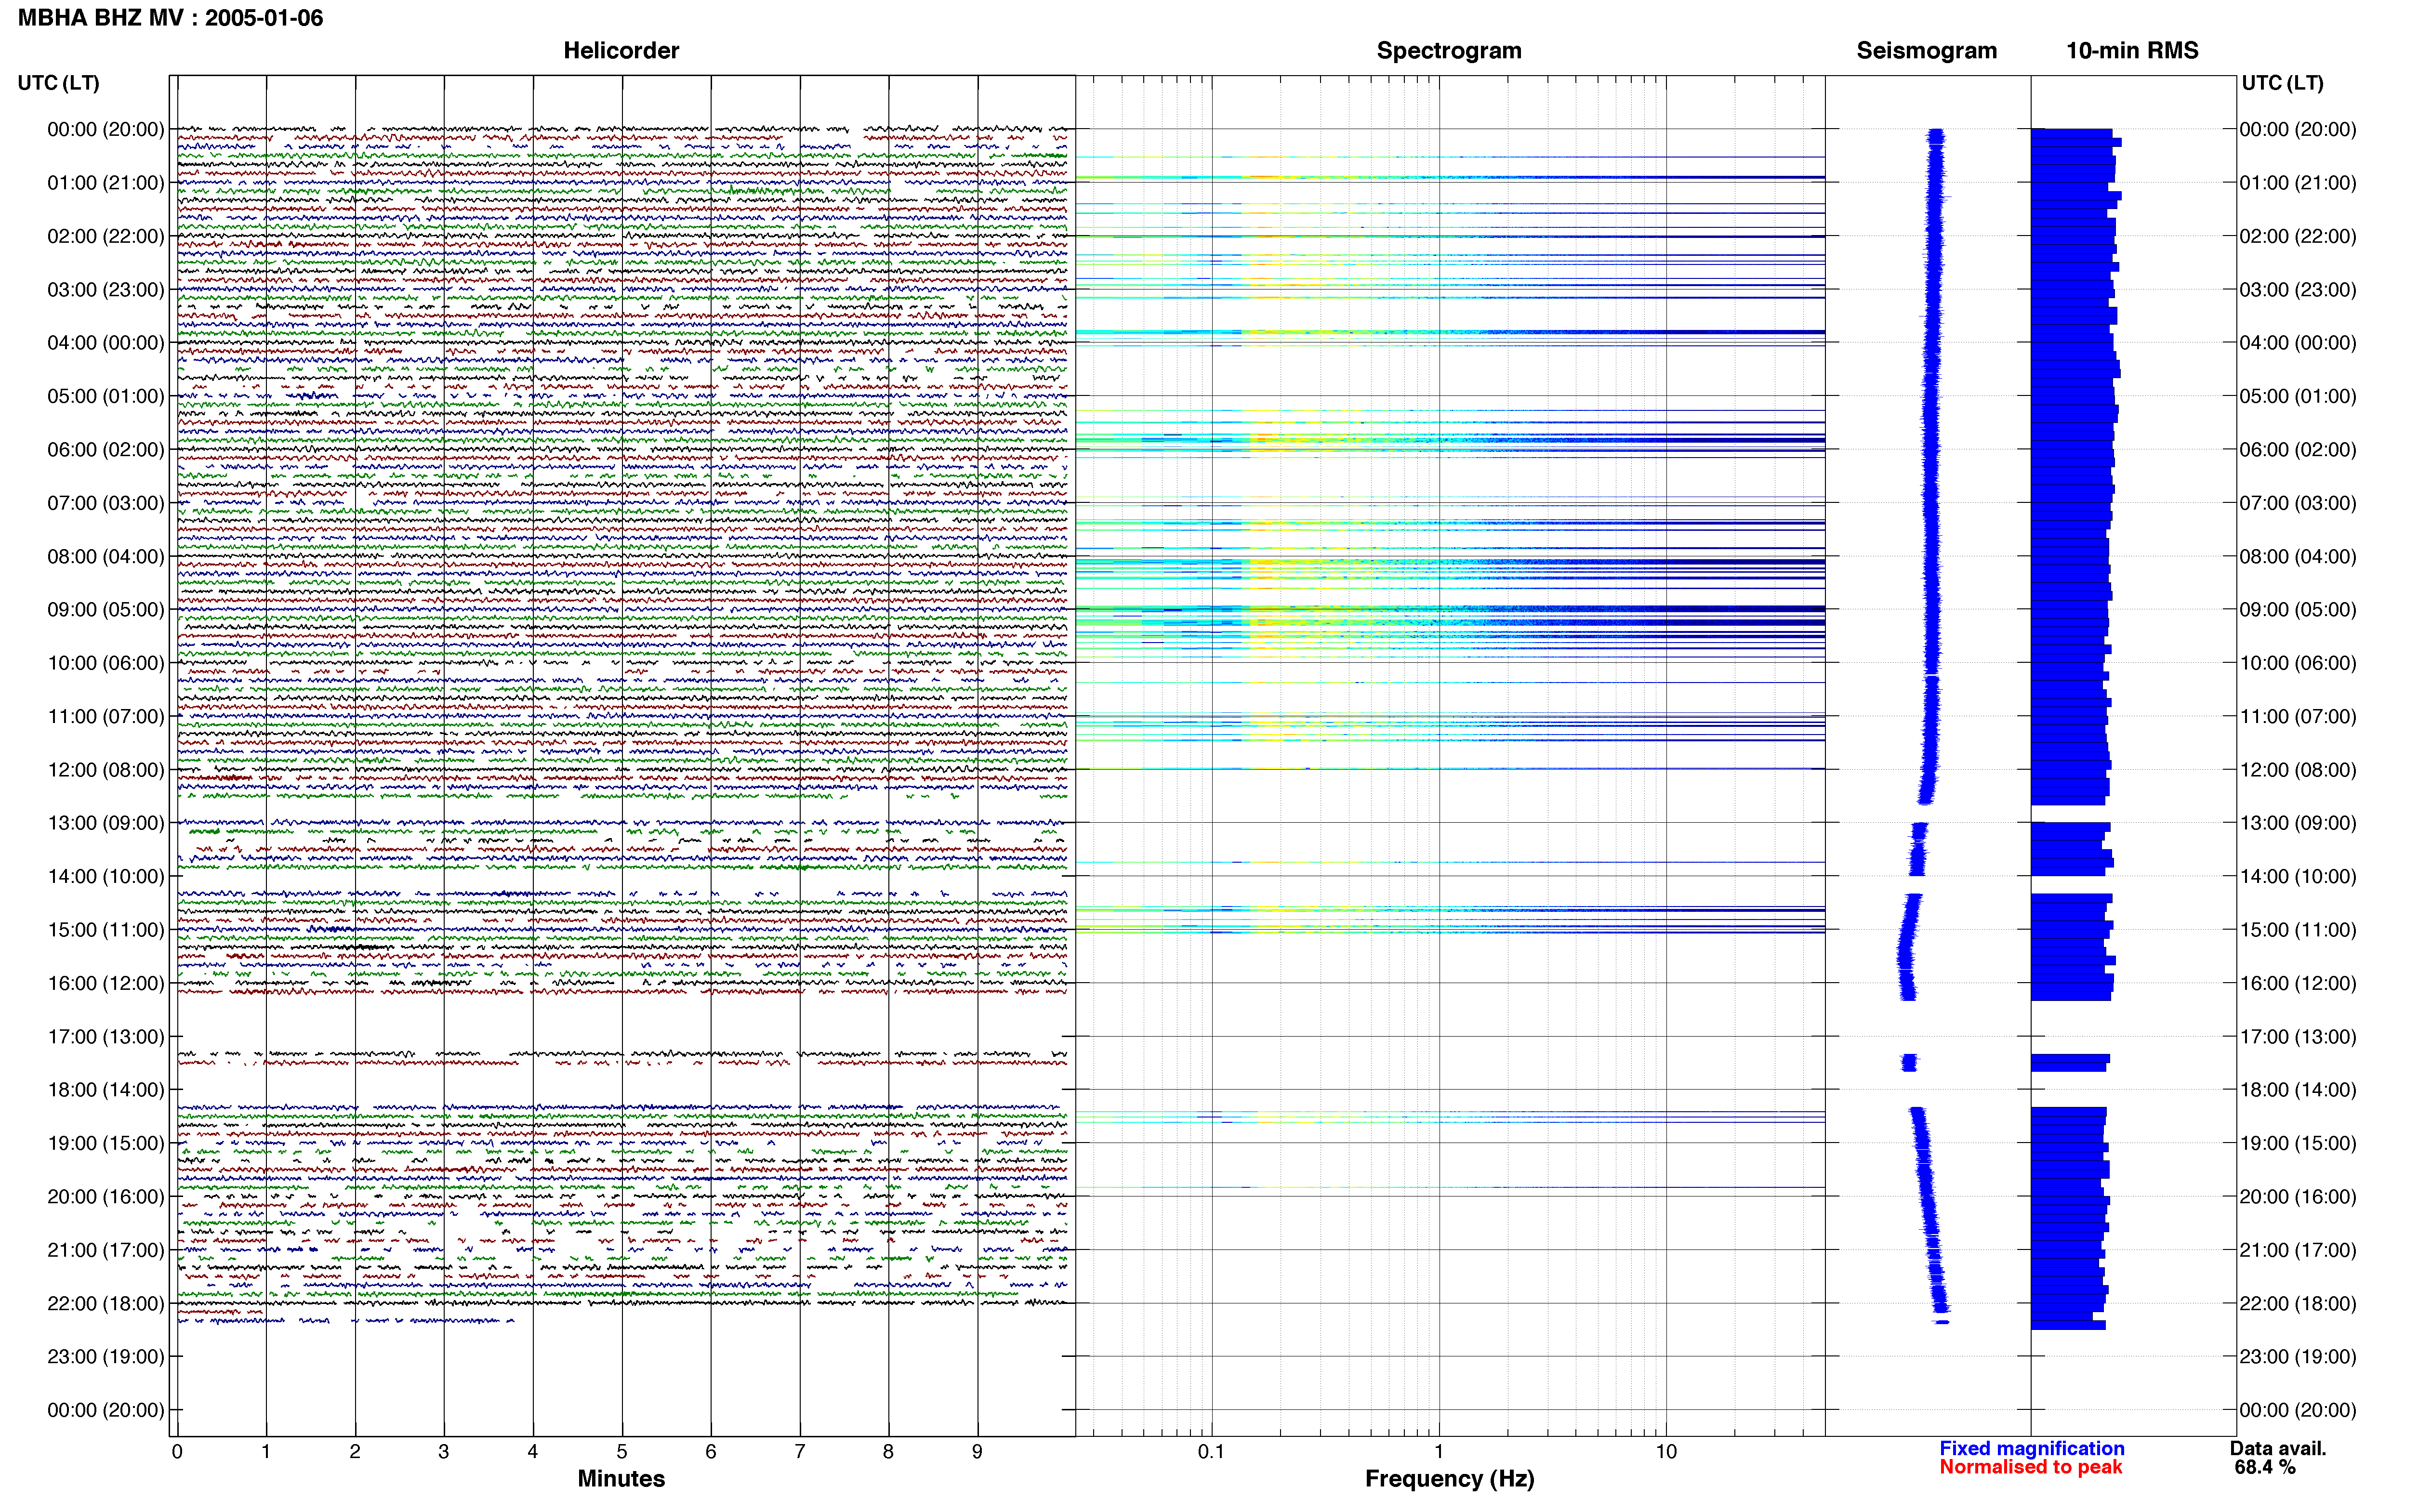Viewport: 2418px width, 1512px height.
Task: Click the minute tick label 9
Action: point(977,1452)
